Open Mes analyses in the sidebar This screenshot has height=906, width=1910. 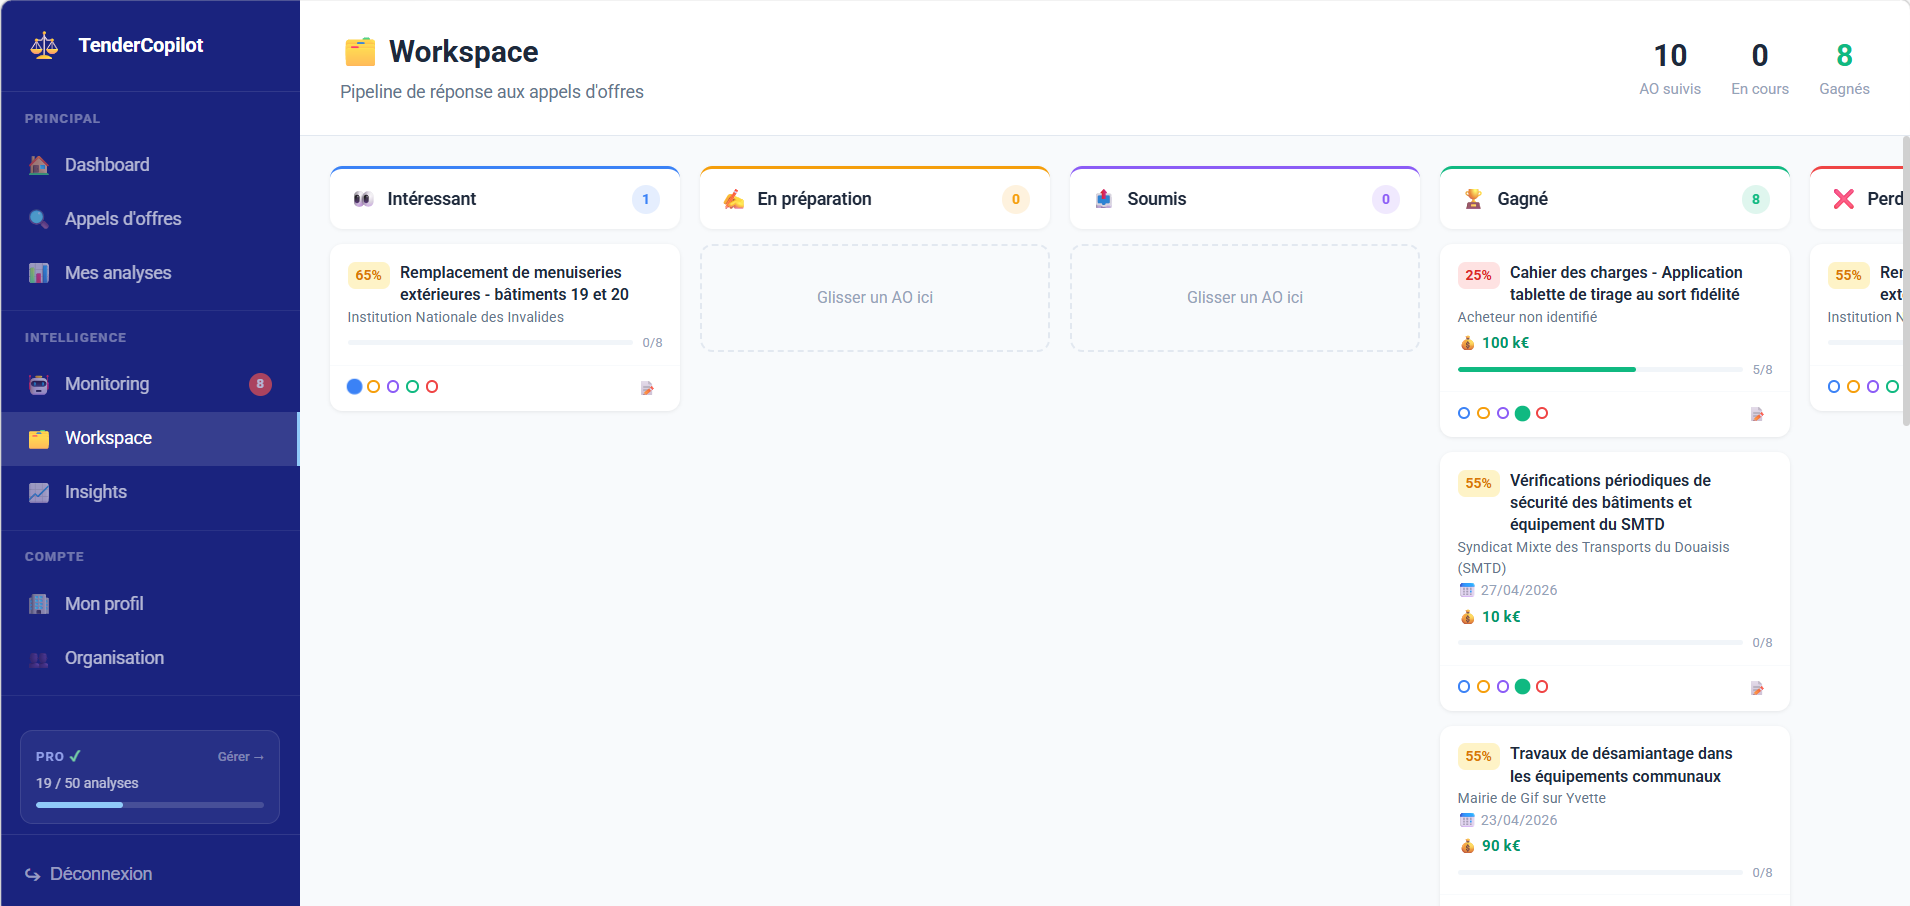117,272
